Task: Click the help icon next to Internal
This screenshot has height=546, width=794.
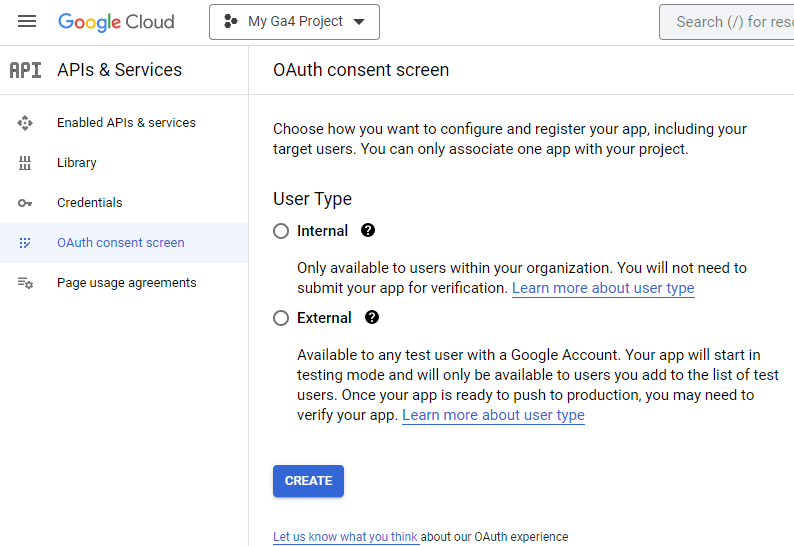Action: coord(368,230)
